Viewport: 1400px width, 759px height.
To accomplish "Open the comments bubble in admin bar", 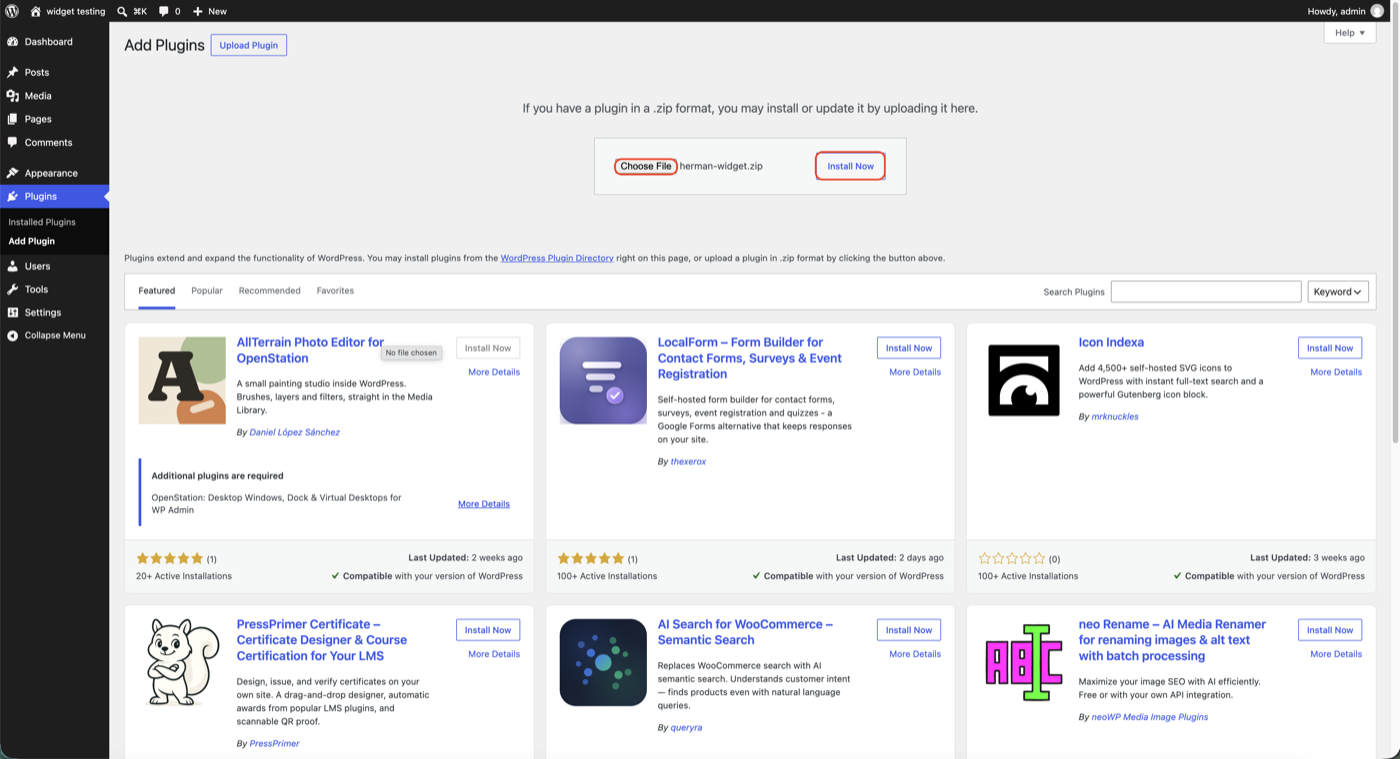I will pyautogui.click(x=164, y=11).
